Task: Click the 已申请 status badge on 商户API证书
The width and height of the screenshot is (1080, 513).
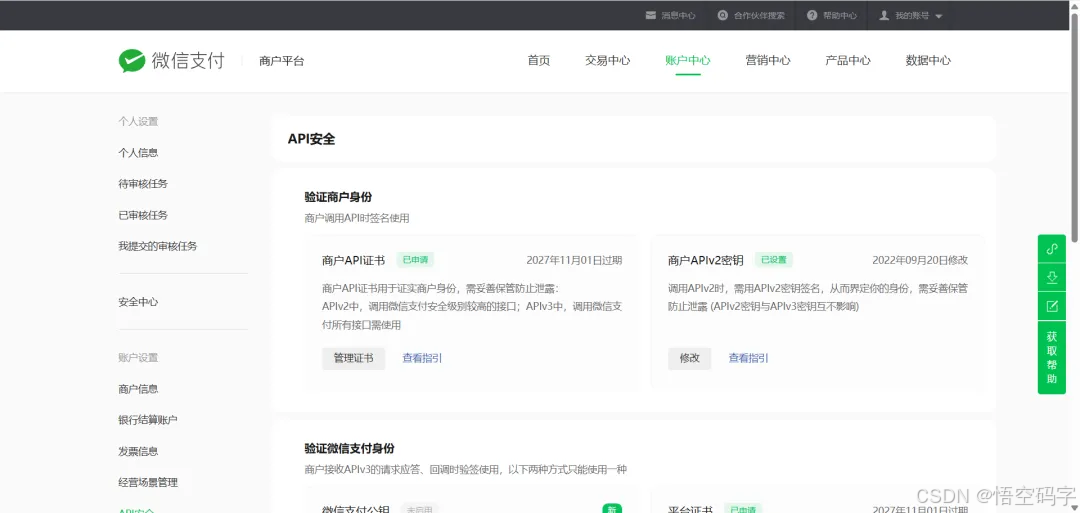Action: tap(415, 260)
